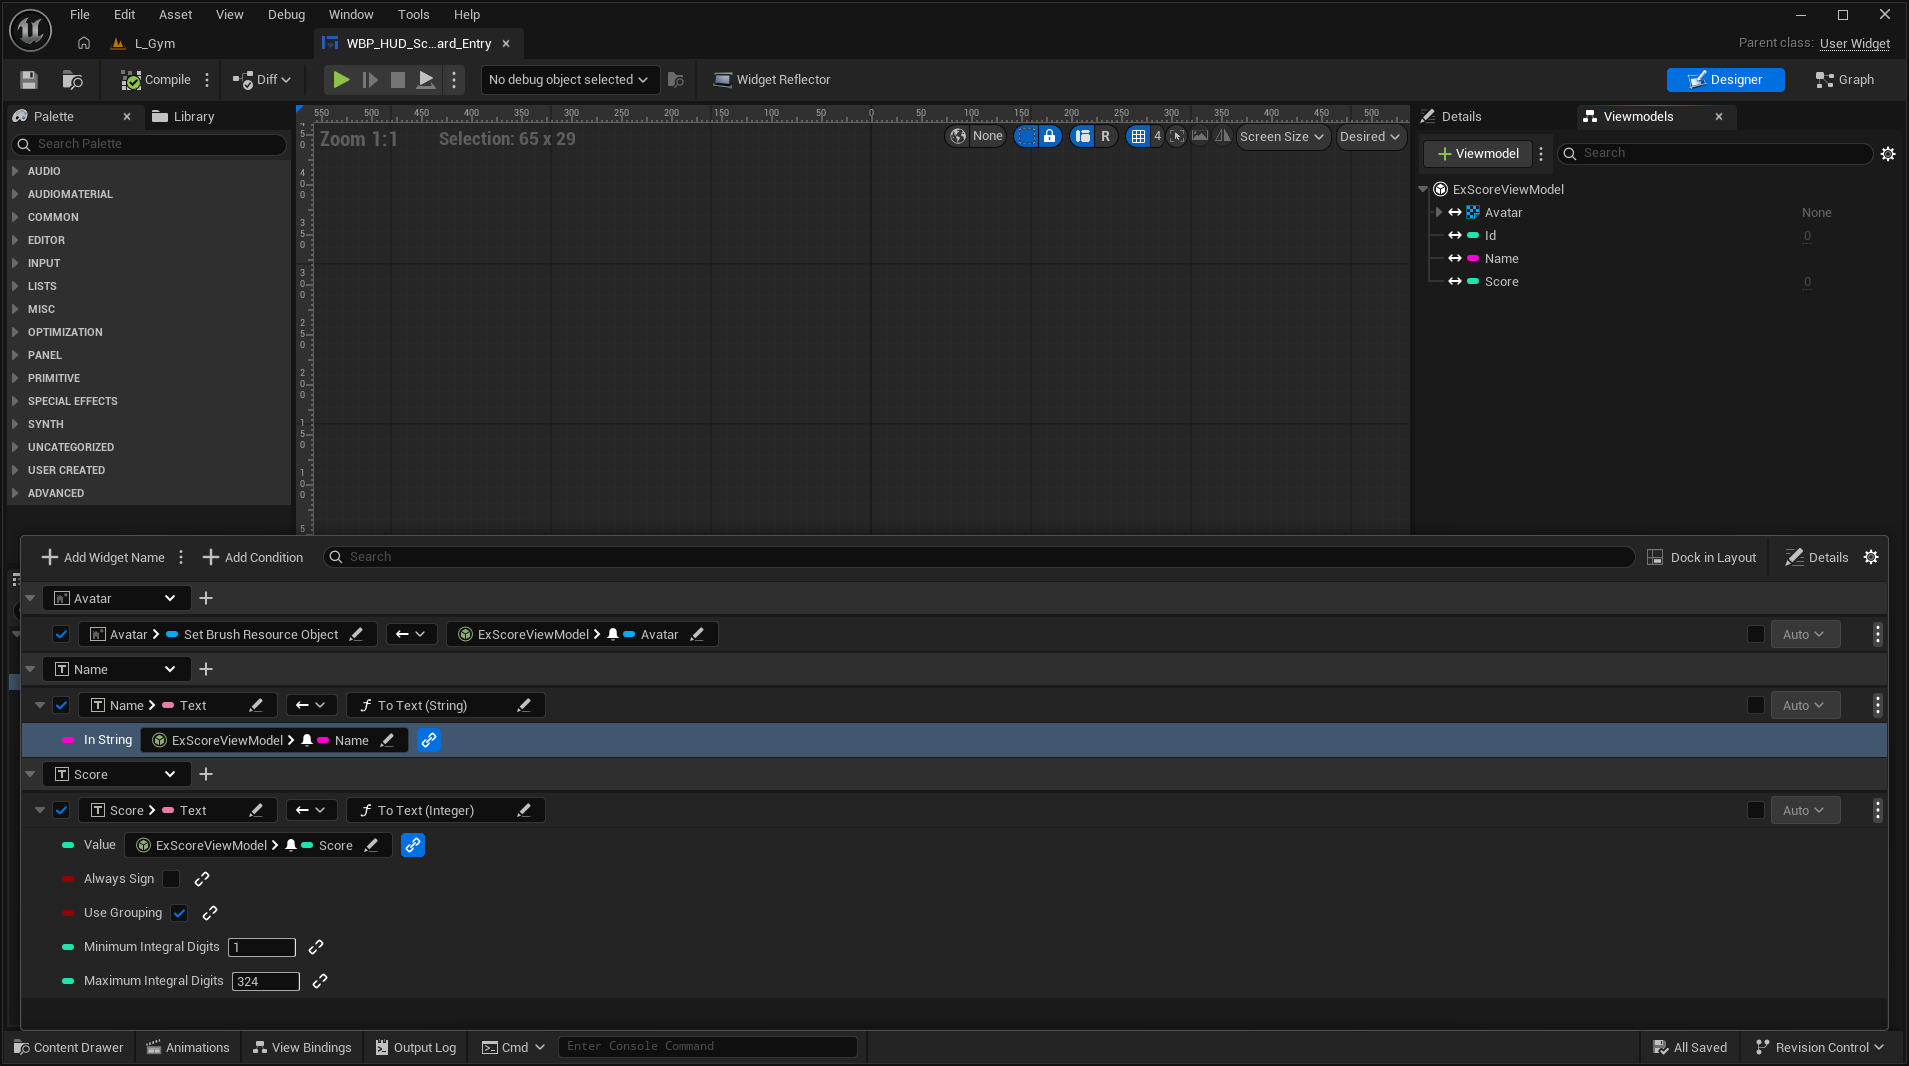Open the Content Drawer
The width and height of the screenshot is (1909, 1066).
tap(69, 1048)
